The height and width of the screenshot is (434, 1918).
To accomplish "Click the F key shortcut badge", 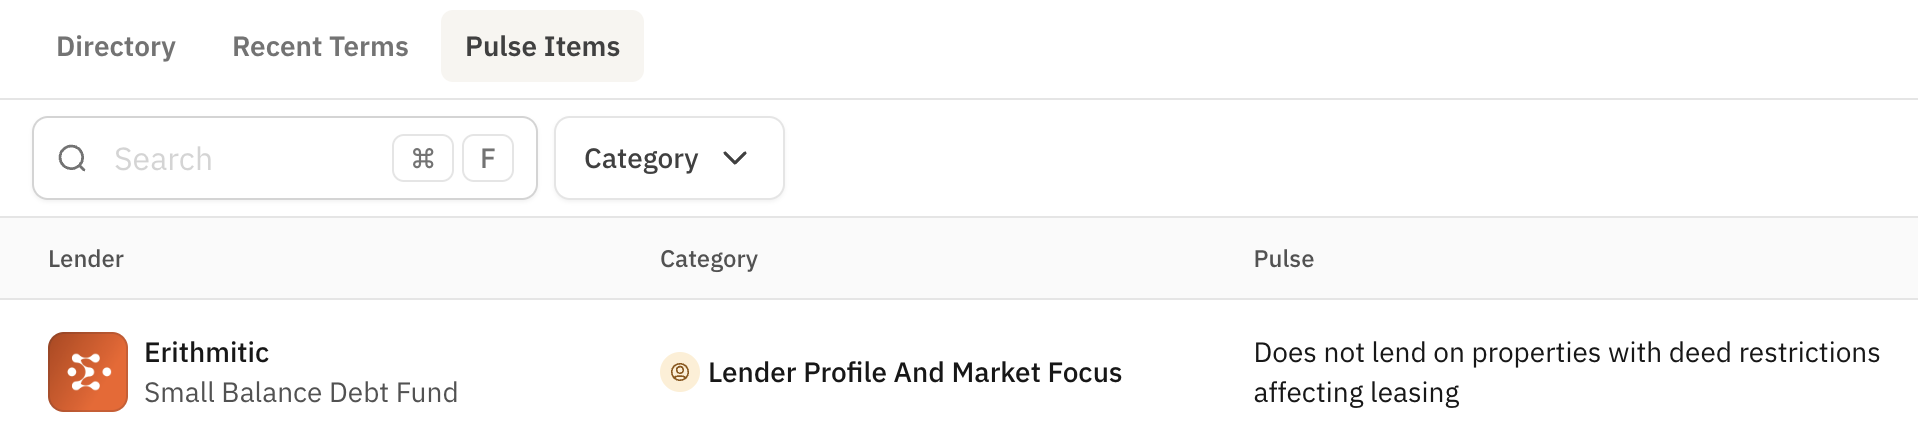I will [488, 158].
